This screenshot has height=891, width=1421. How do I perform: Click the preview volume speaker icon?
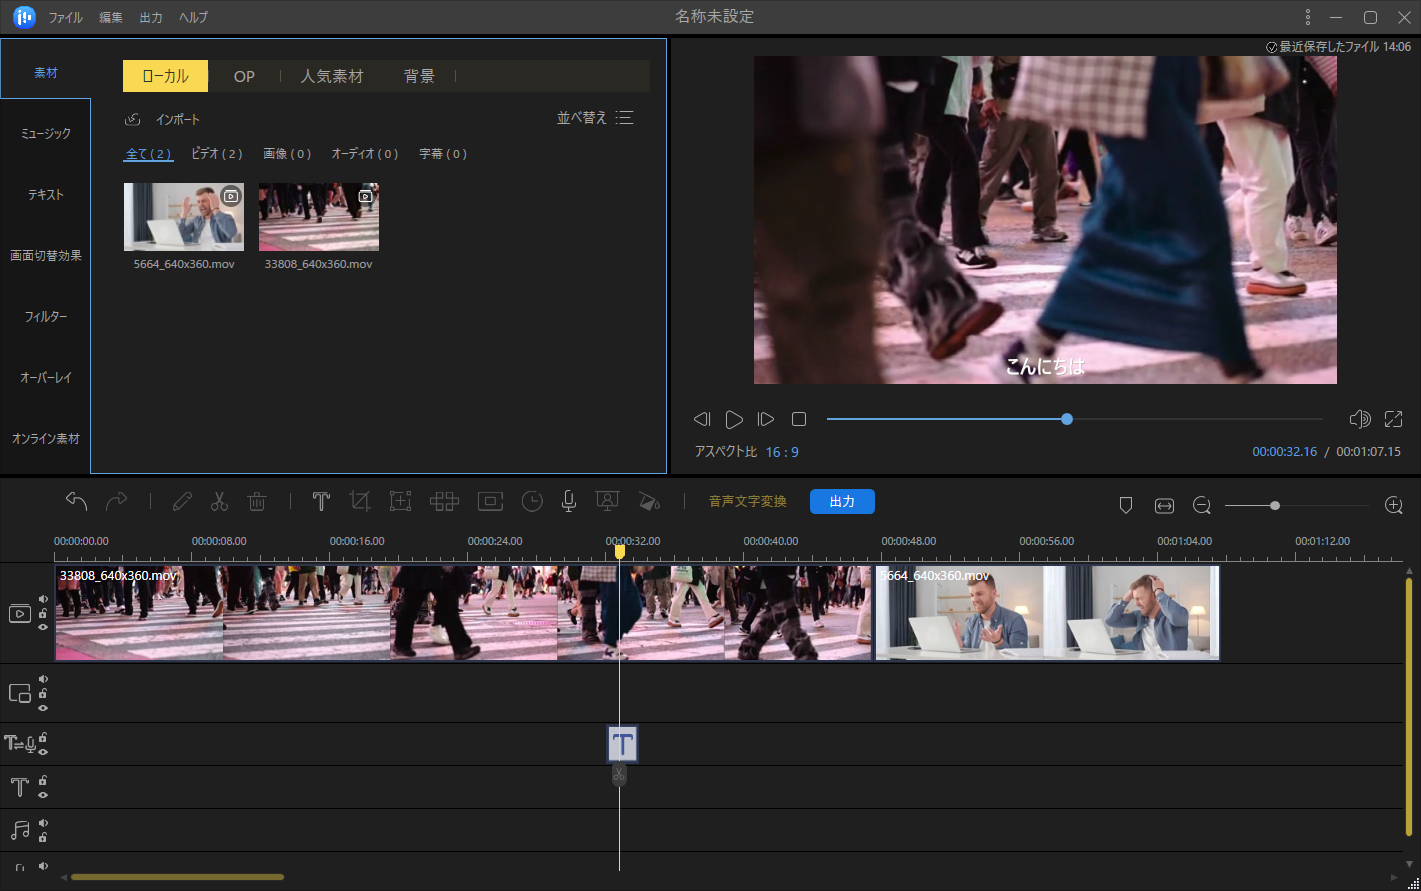point(1359,419)
